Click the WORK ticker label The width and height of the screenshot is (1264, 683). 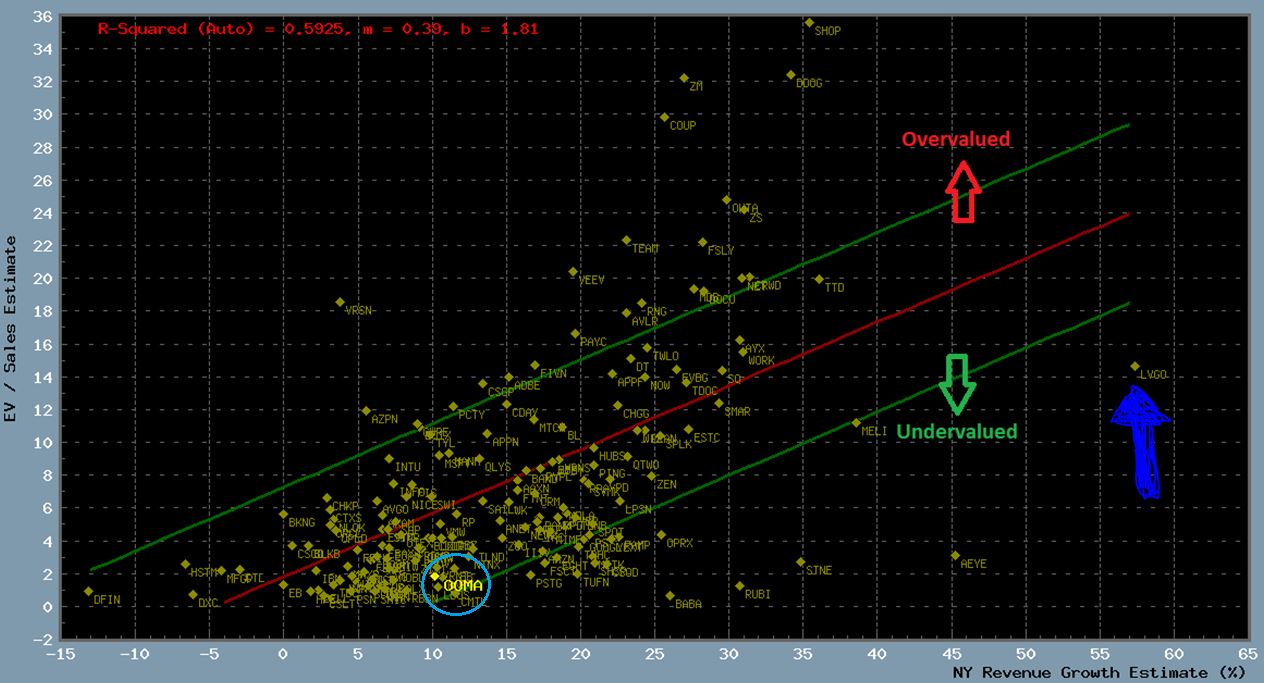coord(761,361)
